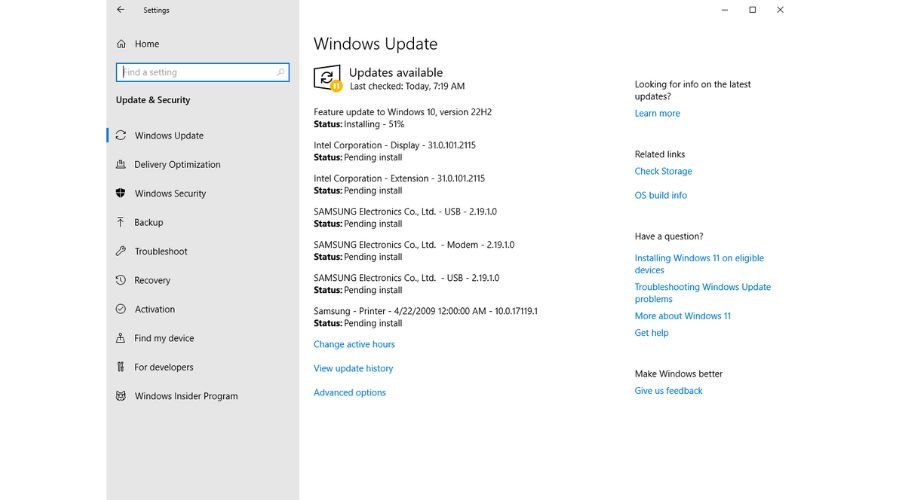Click Get help link

pos(651,333)
